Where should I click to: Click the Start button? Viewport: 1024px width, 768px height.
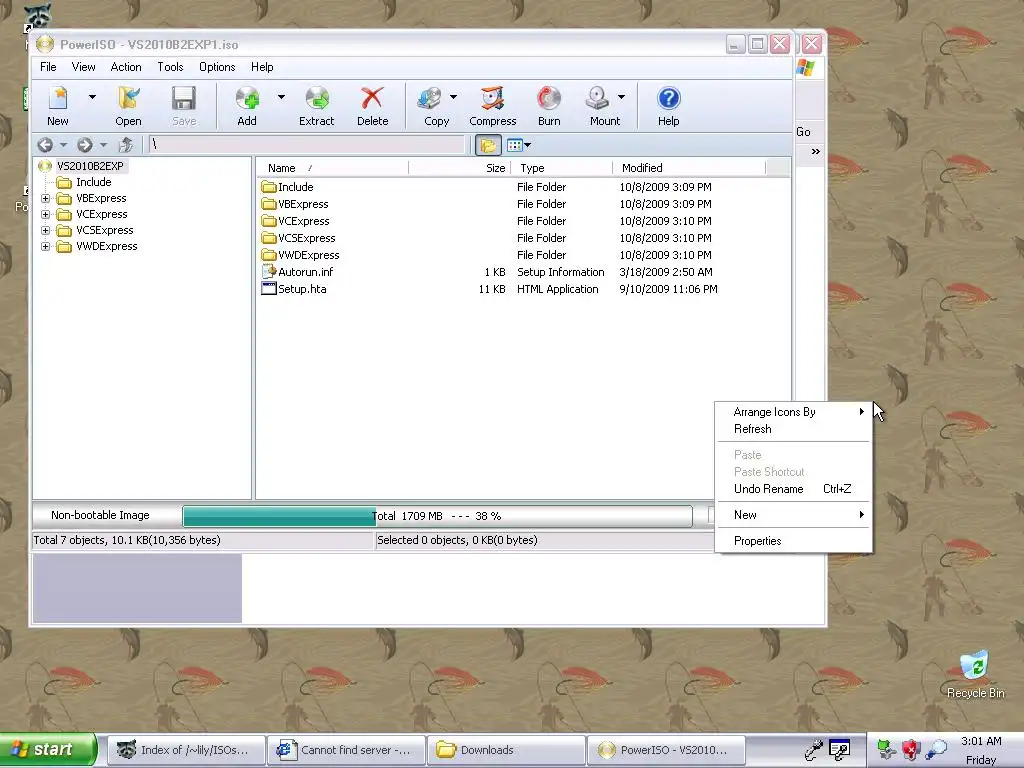click(48, 749)
